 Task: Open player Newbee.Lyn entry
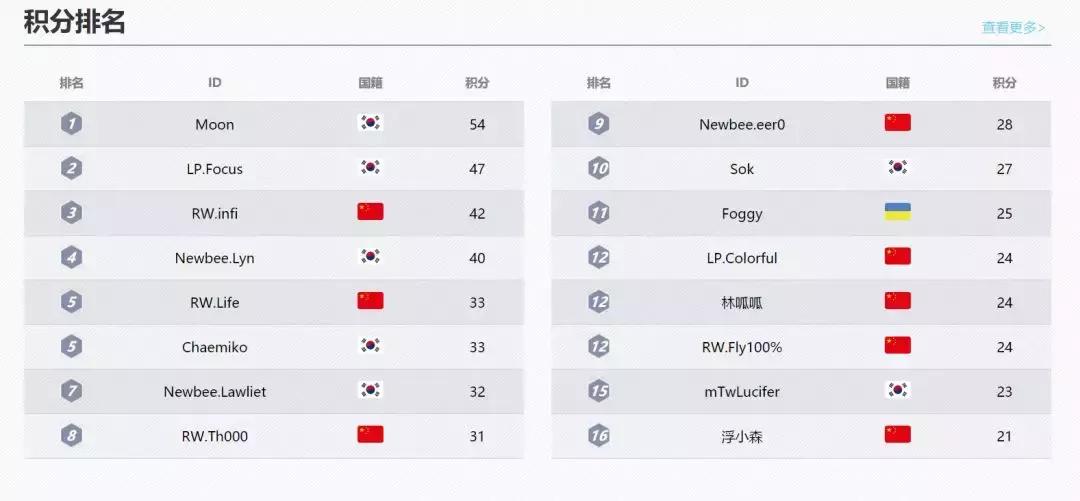click(215, 258)
